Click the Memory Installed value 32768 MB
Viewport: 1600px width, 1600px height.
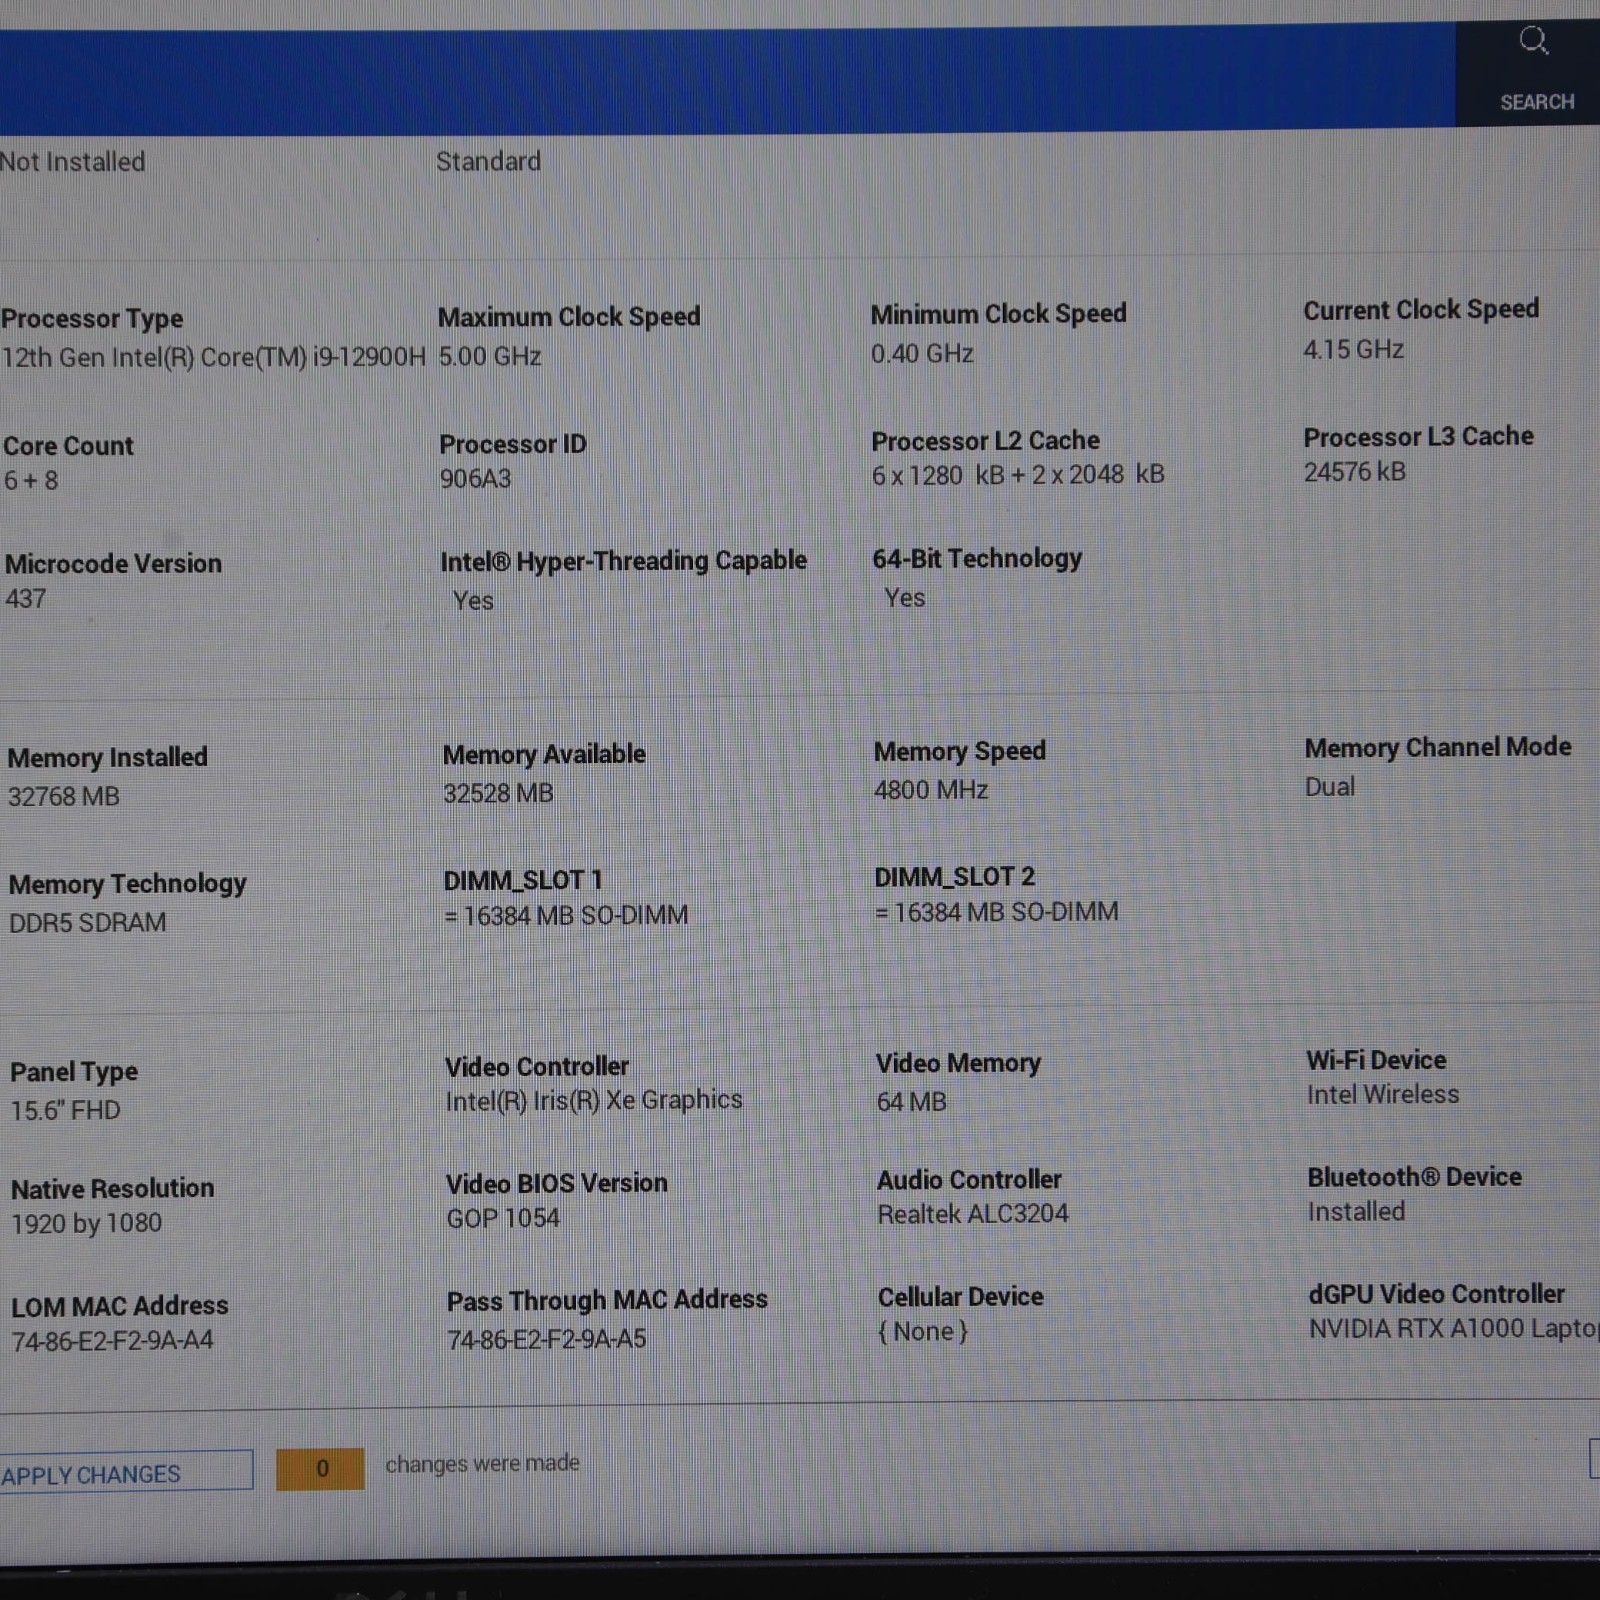64,796
